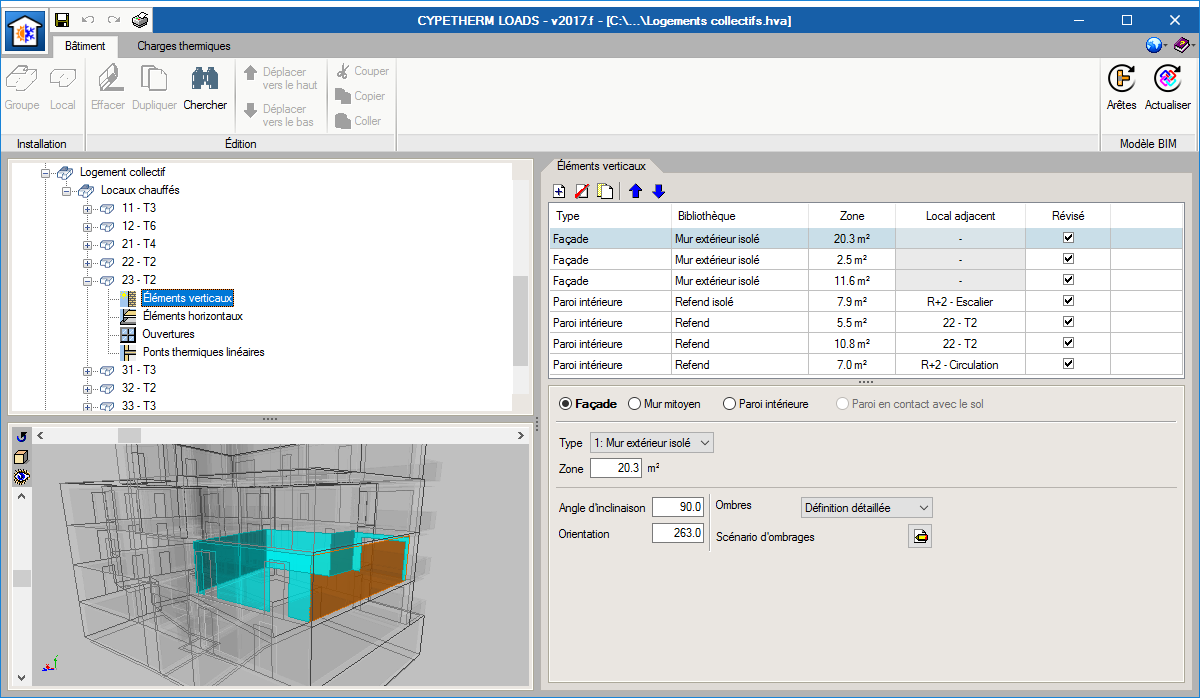Open the Ombres Définition détaillée dropdown
Viewport: 1200px width, 698px height.
point(866,508)
